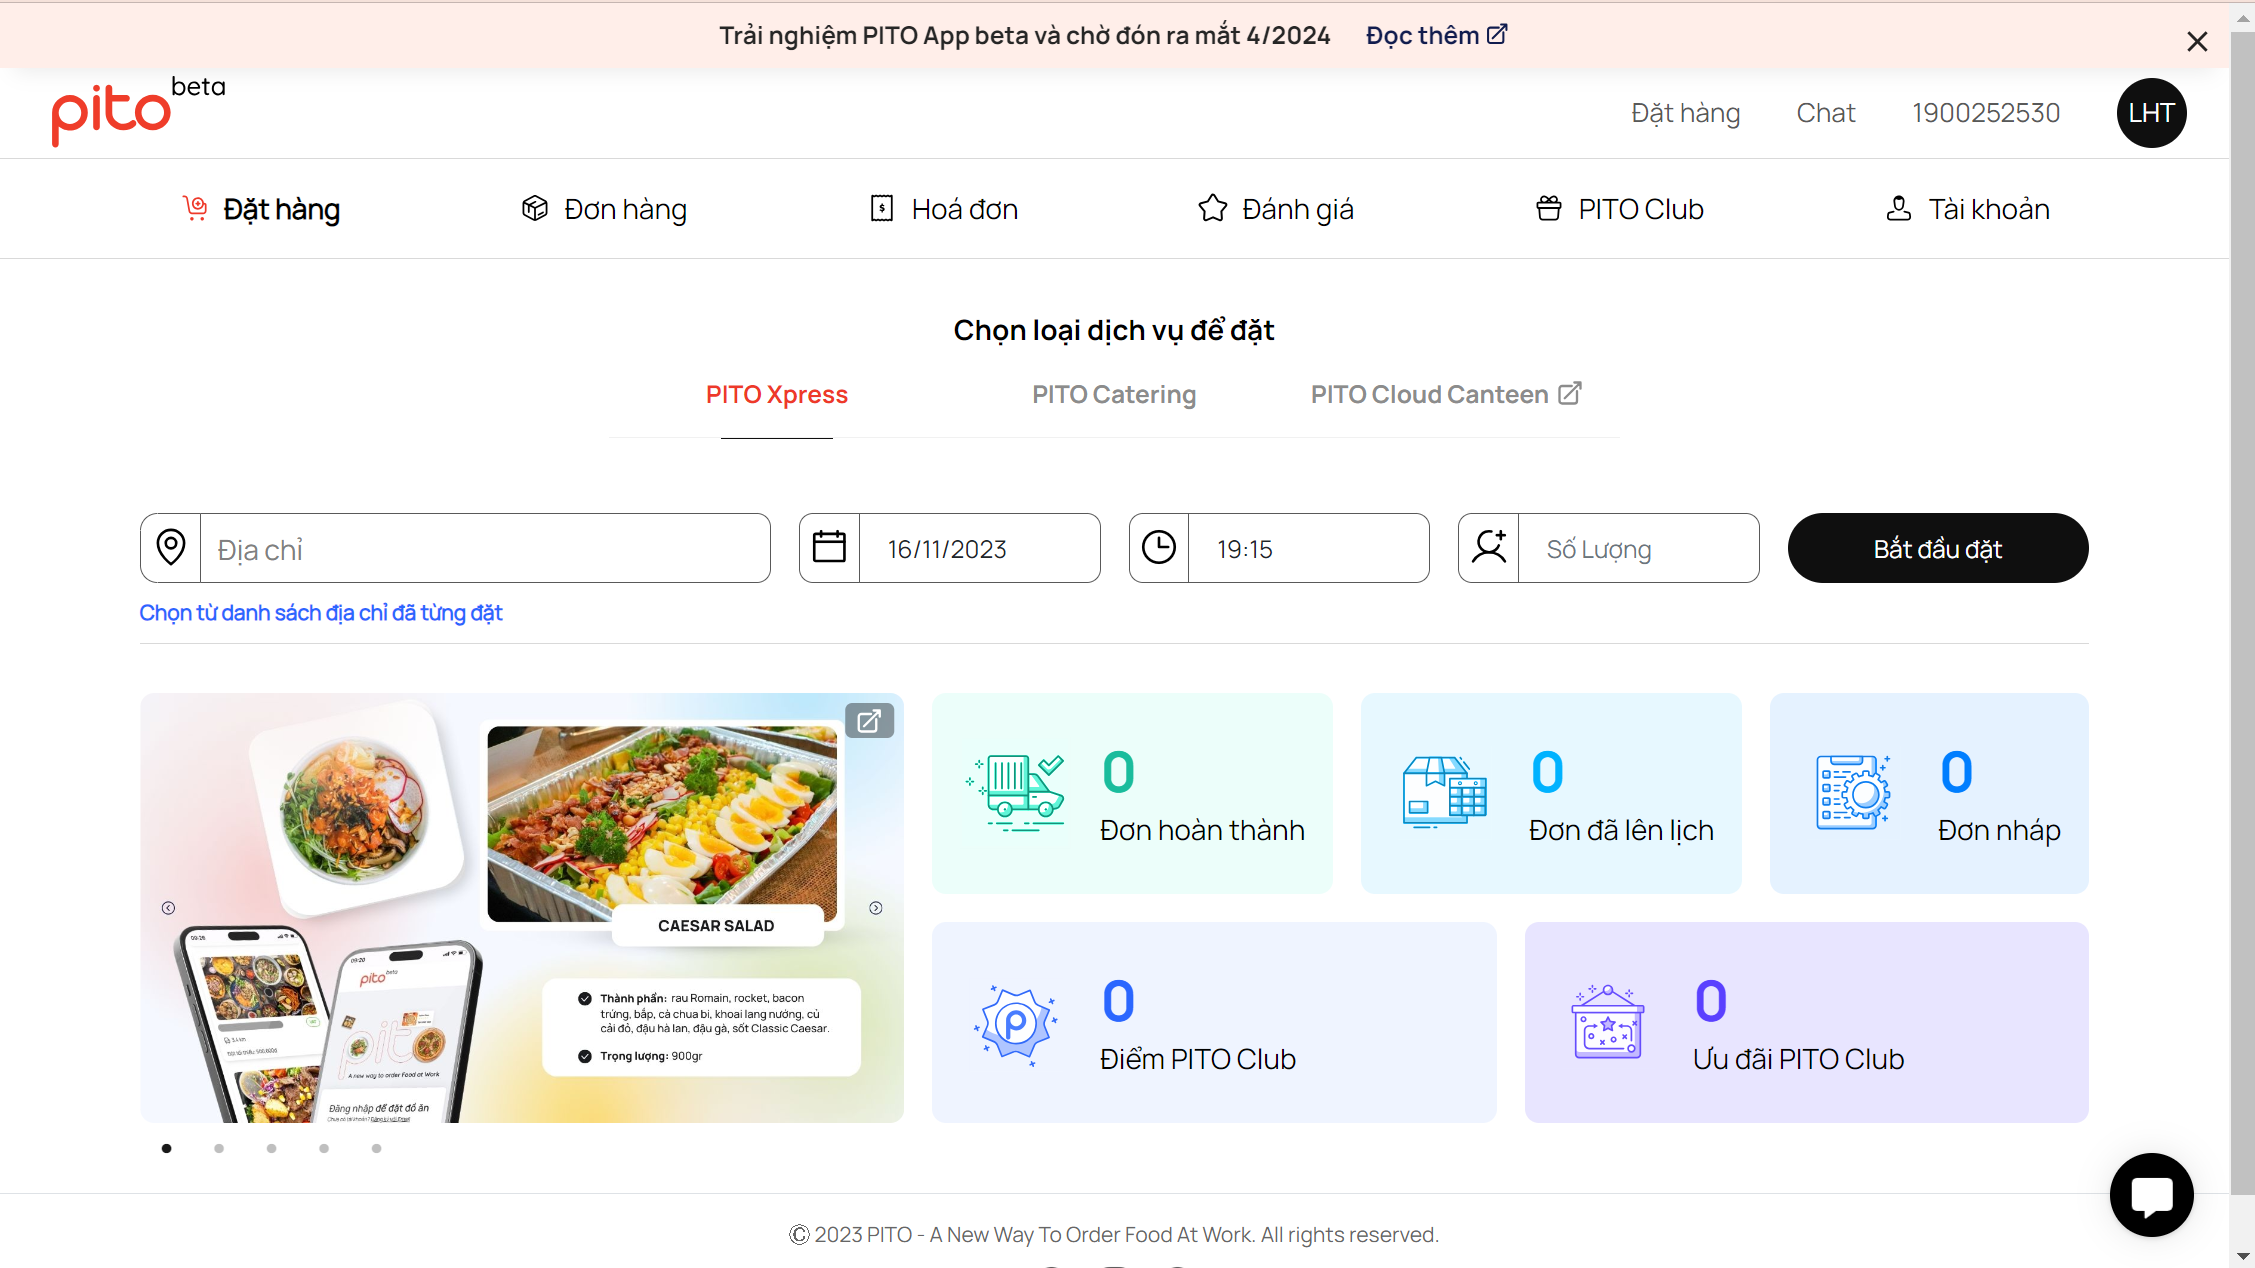Click the delivery truck icon
The width and height of the screenshot is (2255, 1268).
pyautogui.click(x=1015, y=793)
